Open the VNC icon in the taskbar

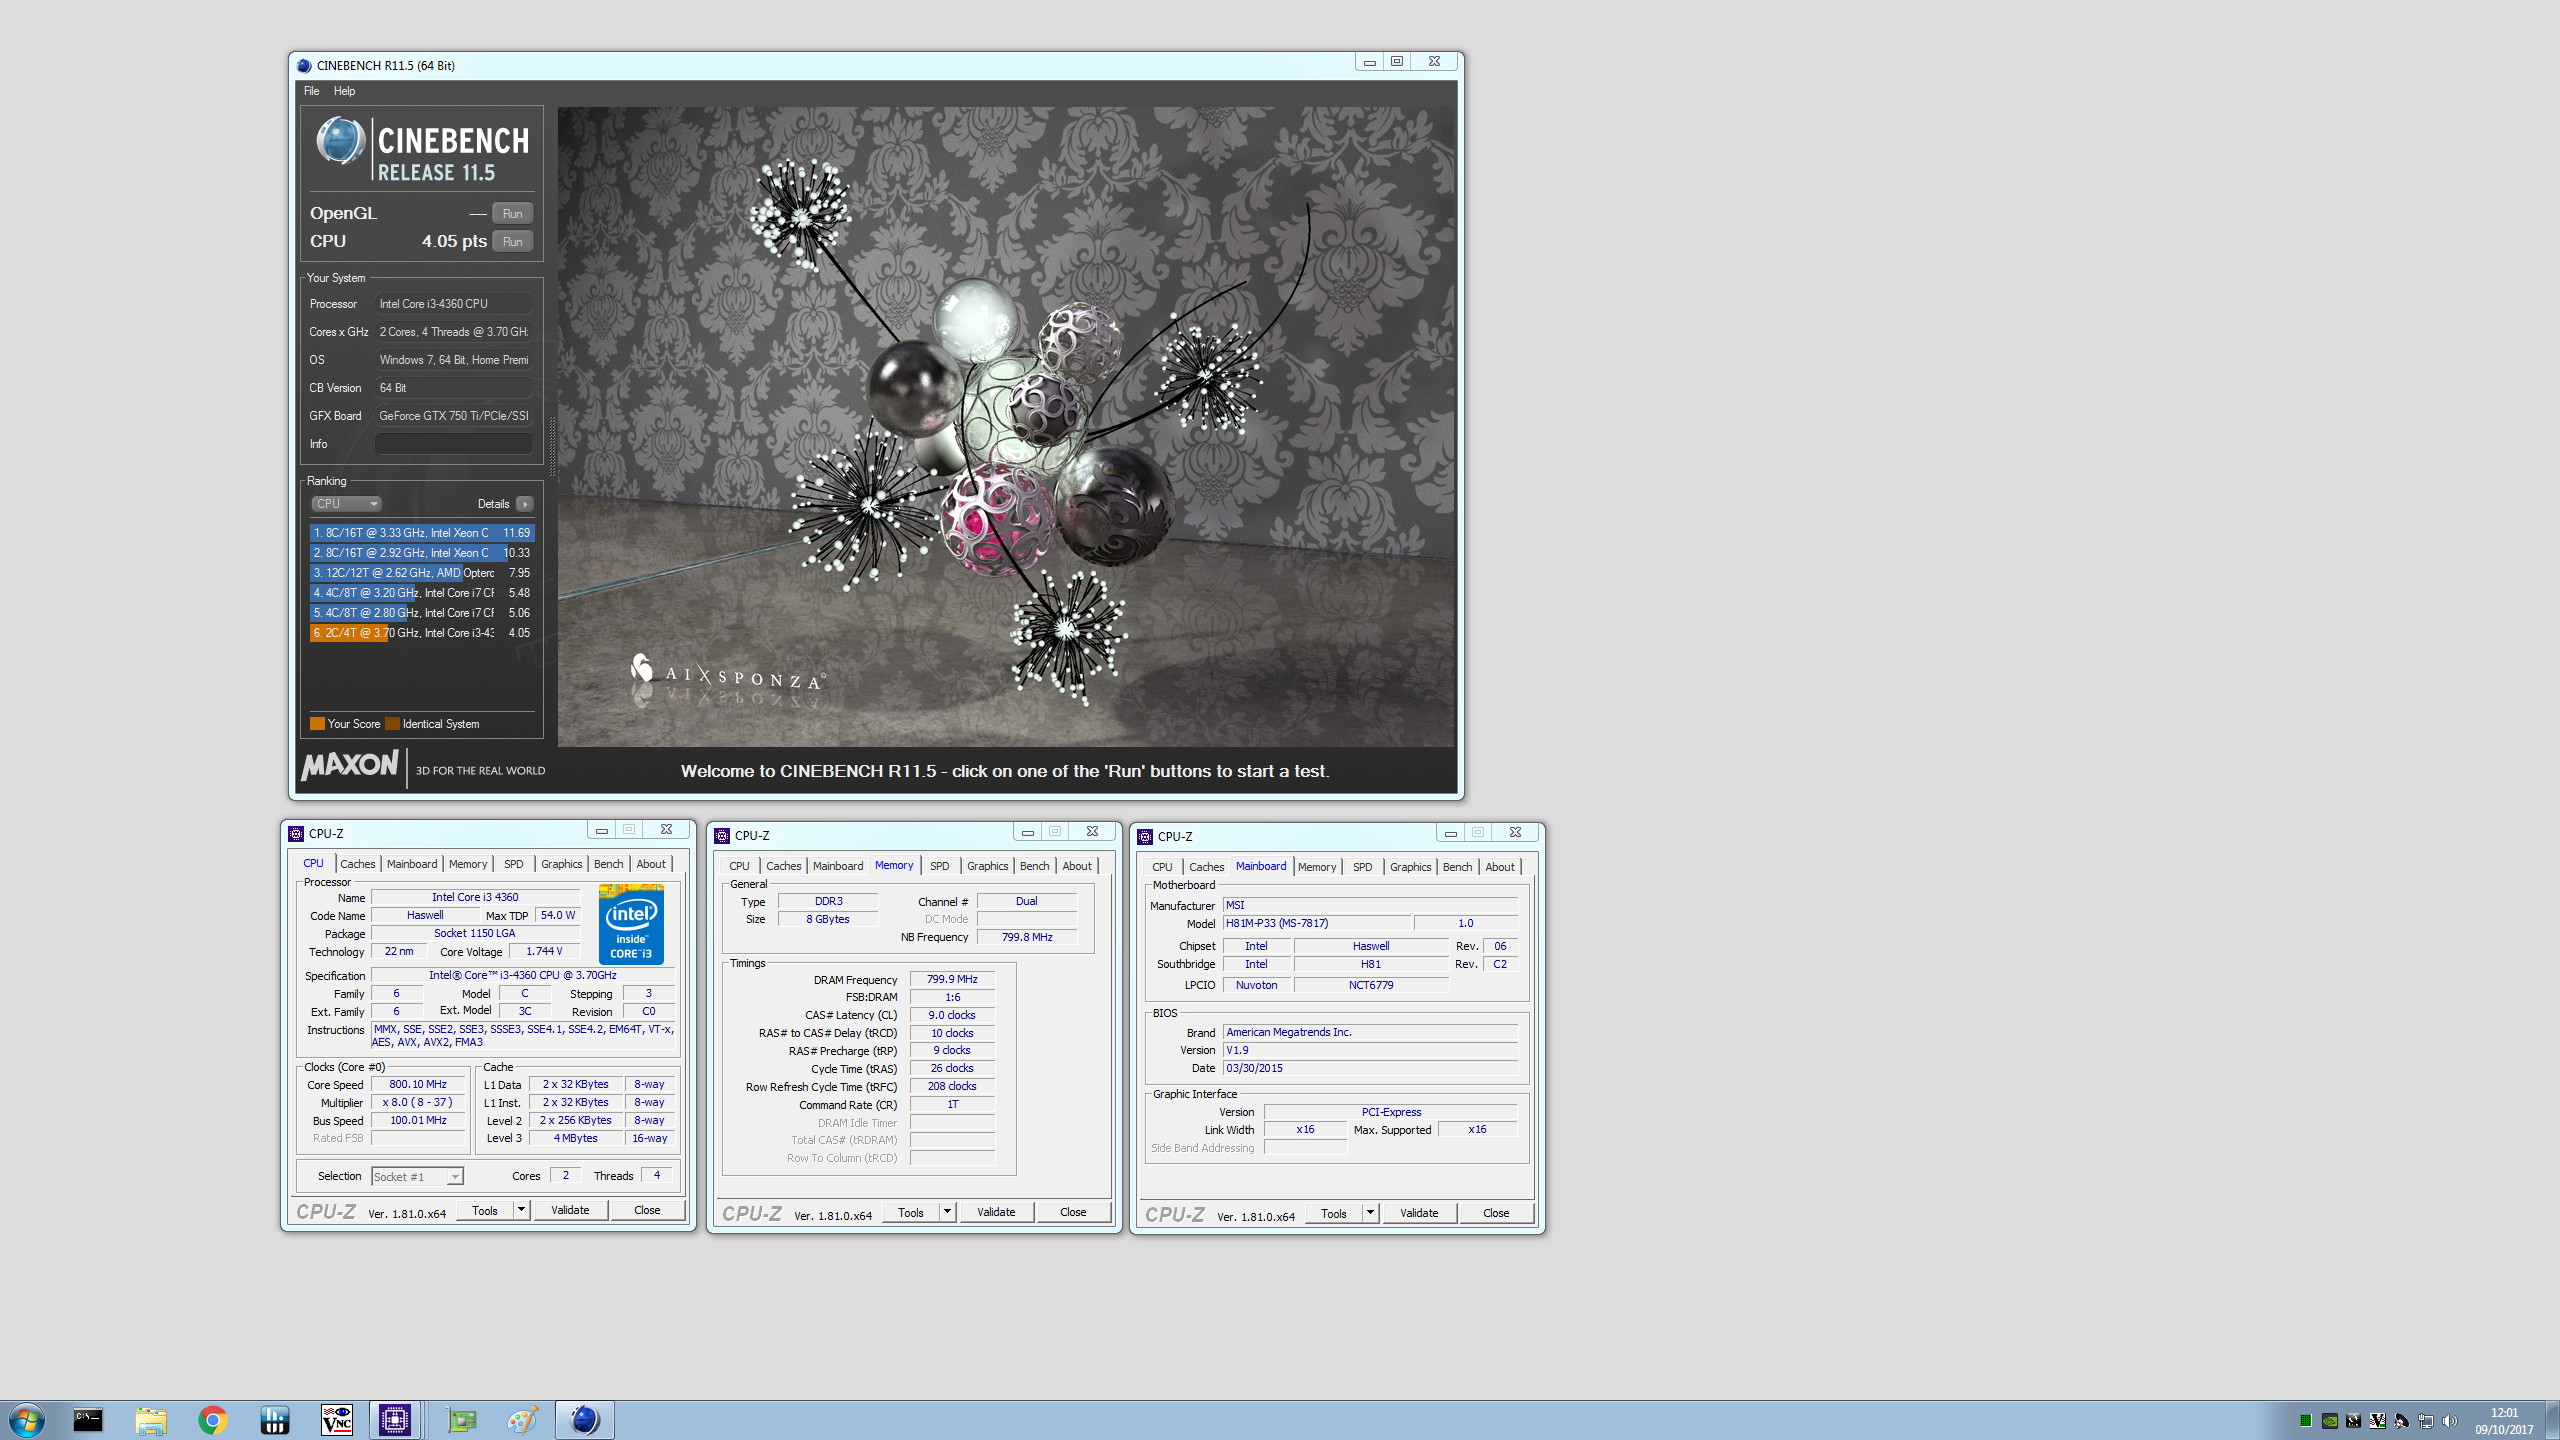[x=337, y=1420]
